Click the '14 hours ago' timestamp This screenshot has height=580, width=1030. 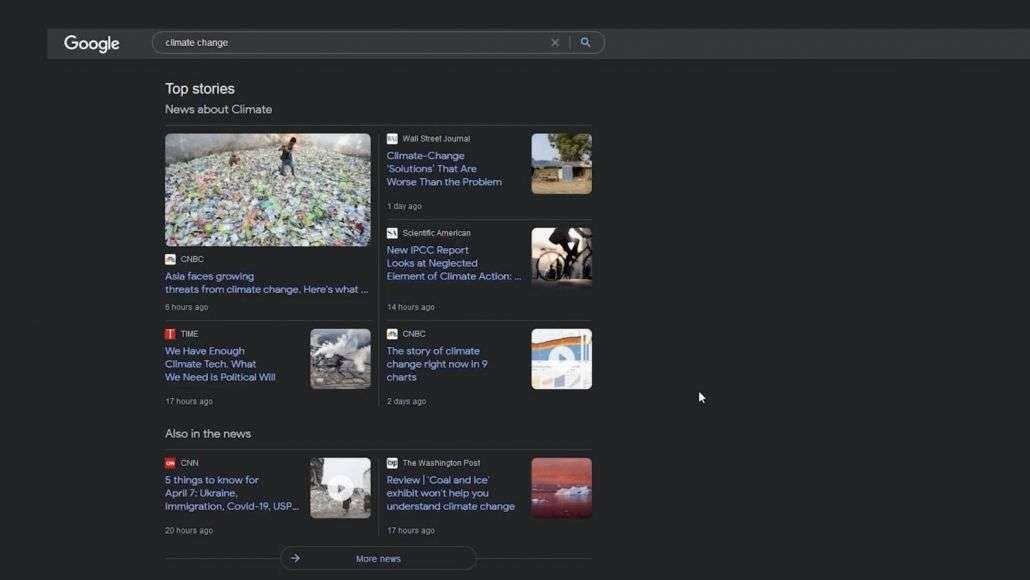coord(411,307)
